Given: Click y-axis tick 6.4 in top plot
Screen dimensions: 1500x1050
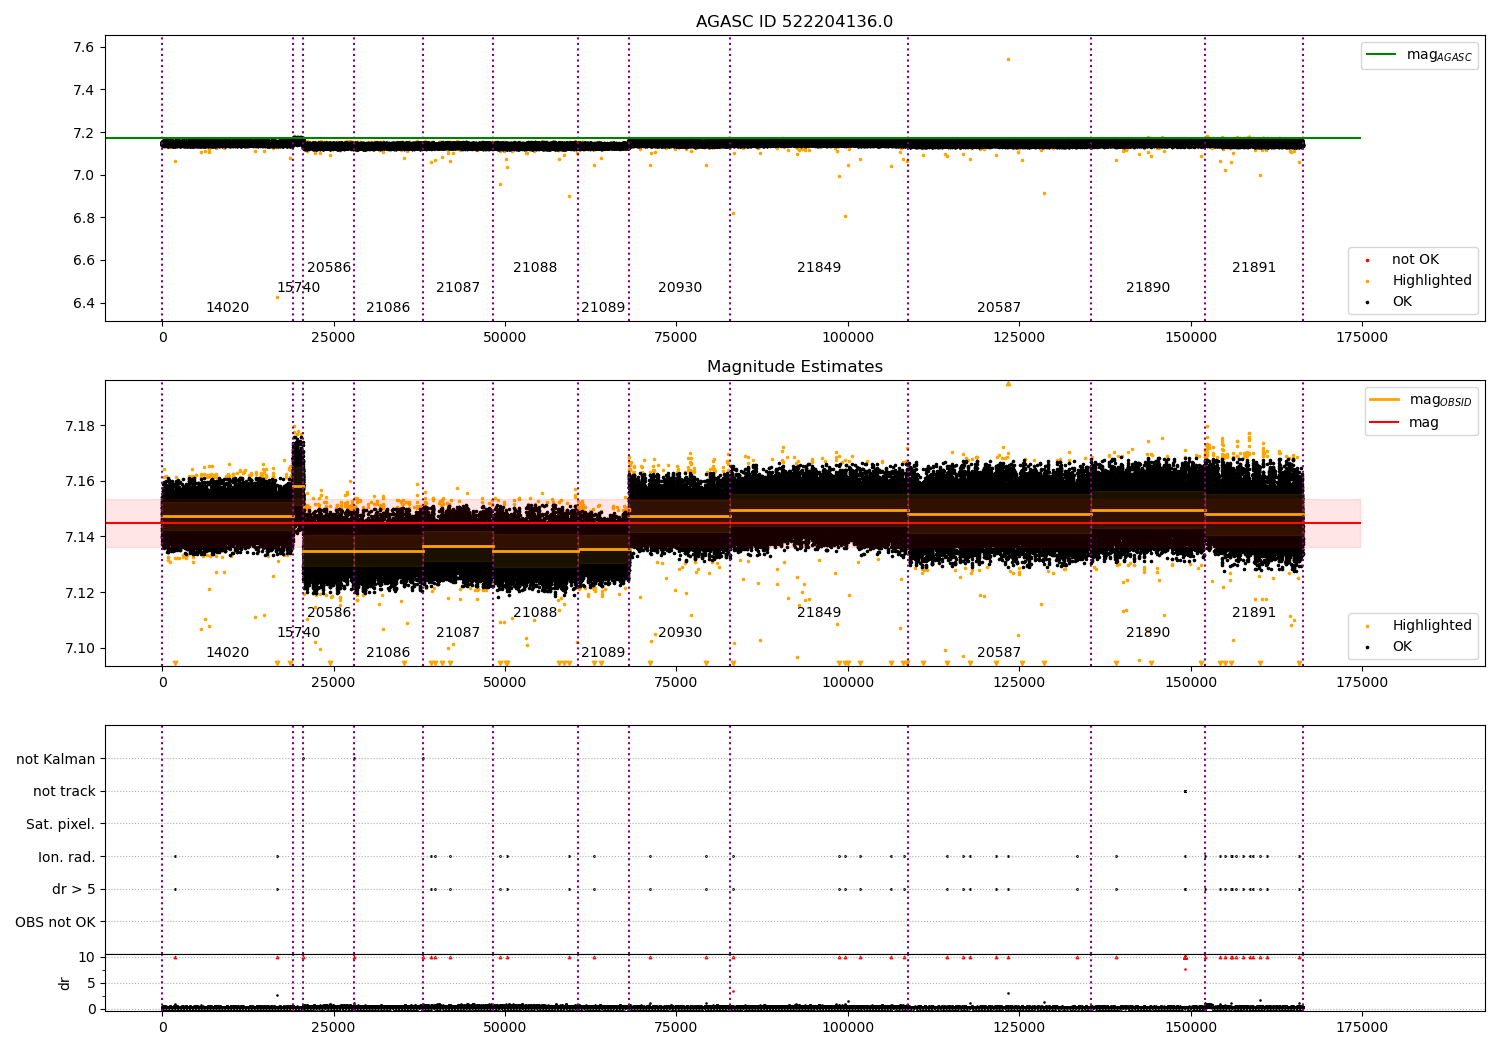Looking at the screenshot, I should pyautogui.click(x=84, y=304).
